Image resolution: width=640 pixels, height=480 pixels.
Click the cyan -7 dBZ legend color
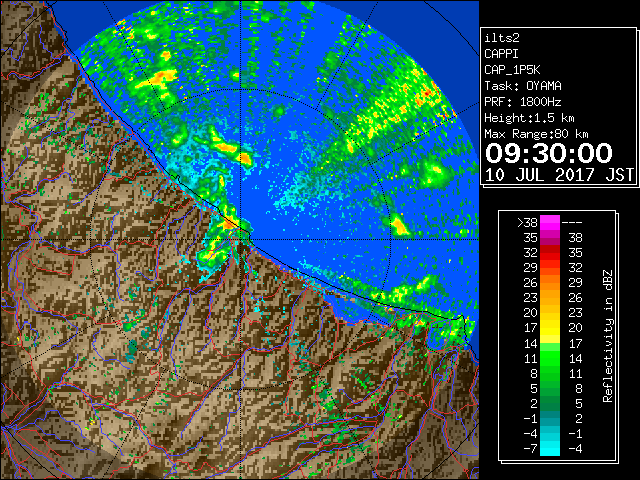(550, 448)
